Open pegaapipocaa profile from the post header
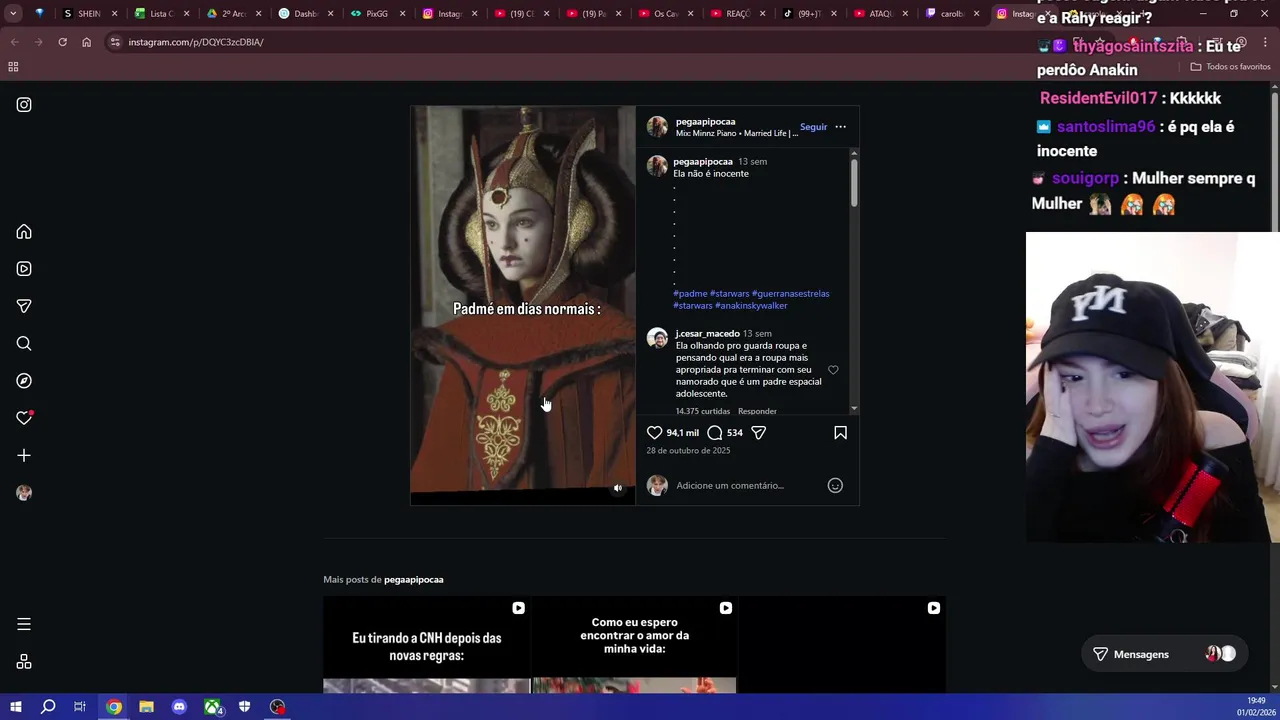The width and height of the screenshot is (1280, 720). [705, 122]
